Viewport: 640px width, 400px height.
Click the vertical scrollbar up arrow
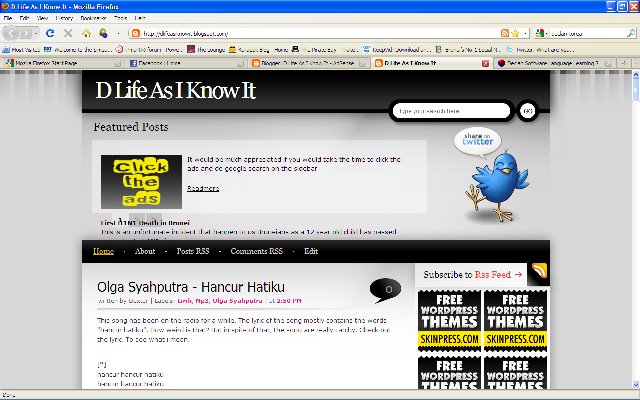point(636,74)
